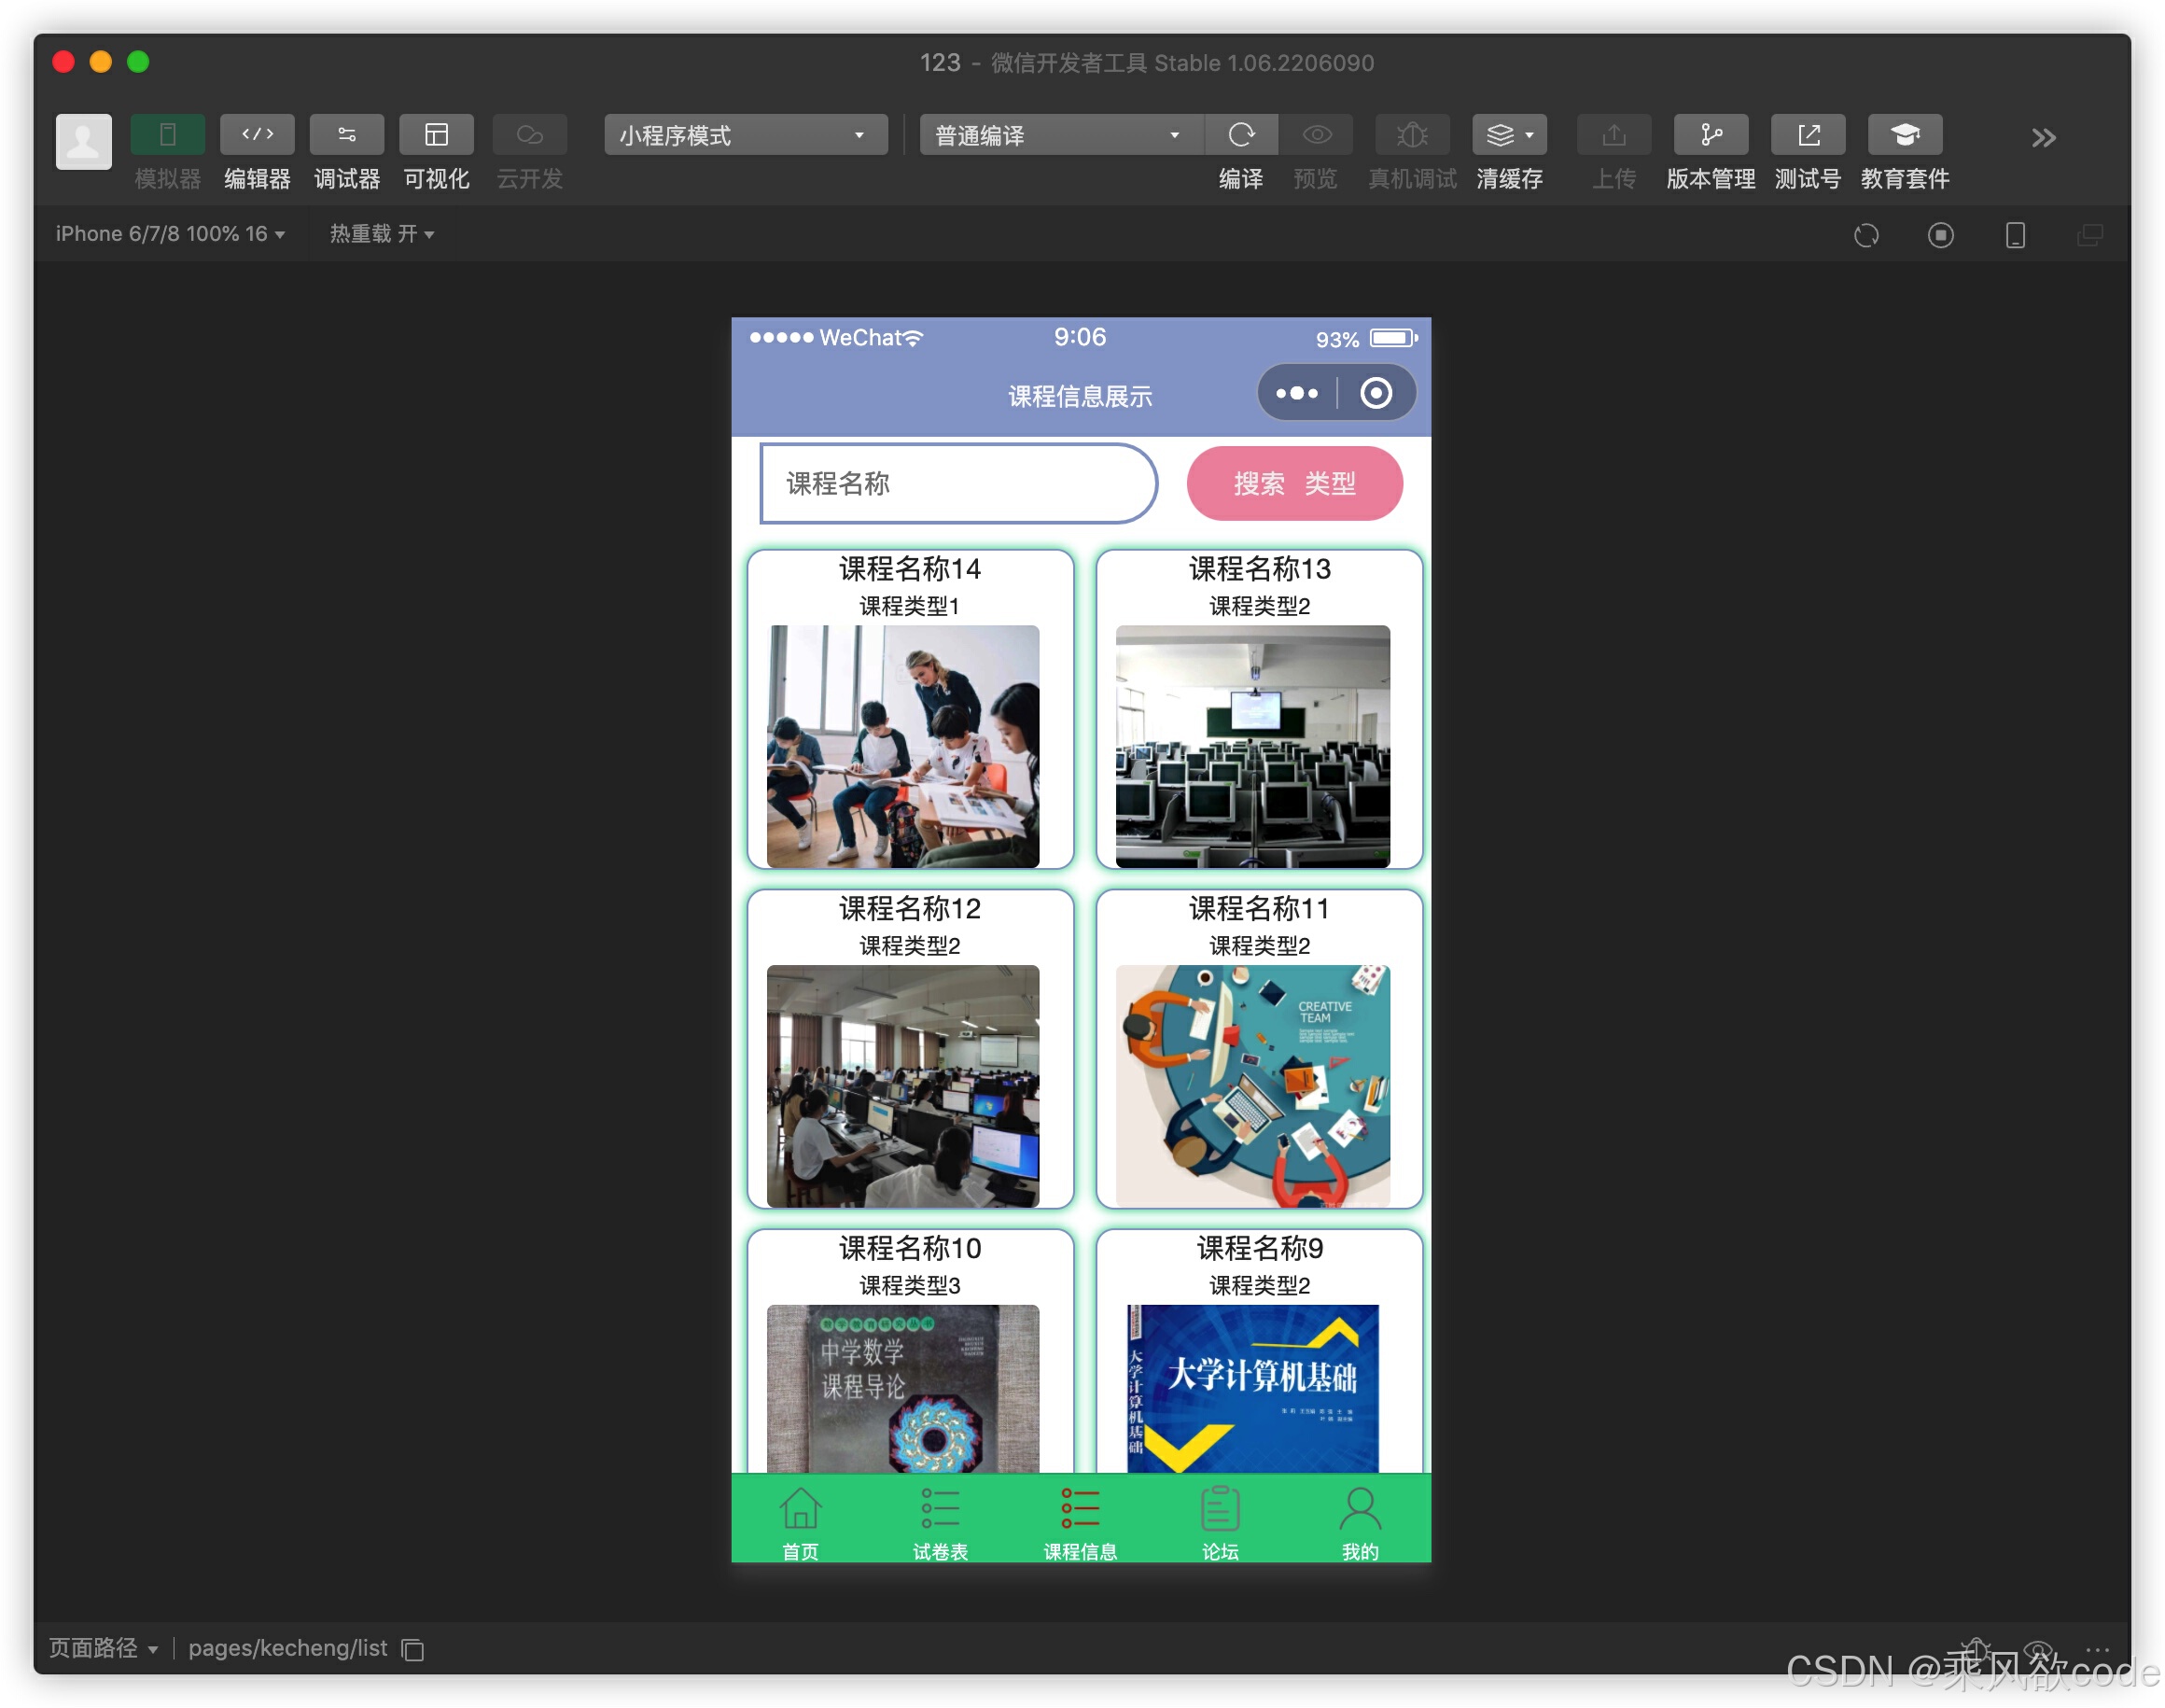
Task: Open the 小程序模式 mode dropdown
Action: pyautogui.click(x=745, y=135)
